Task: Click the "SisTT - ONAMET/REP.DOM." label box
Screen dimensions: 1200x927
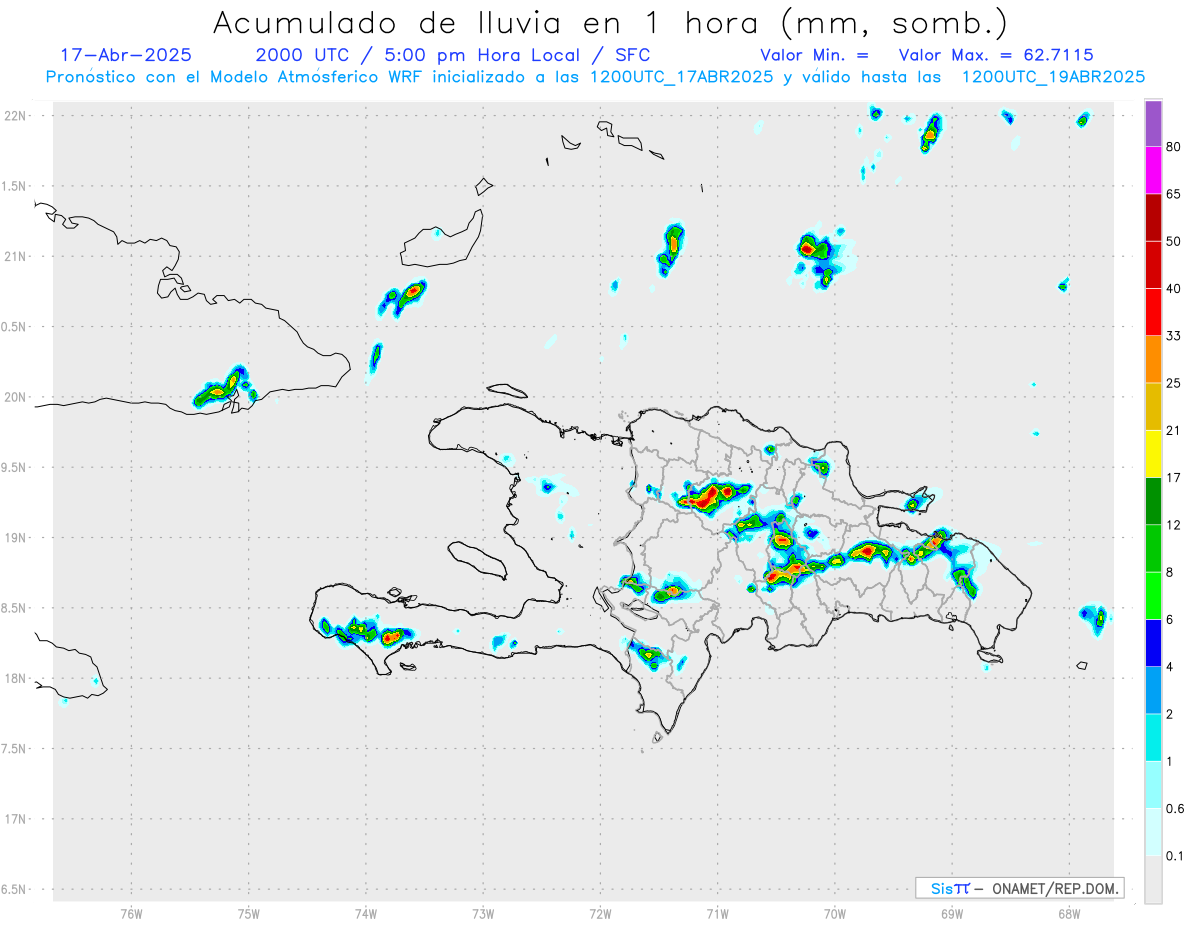Action: point(1019,888)
